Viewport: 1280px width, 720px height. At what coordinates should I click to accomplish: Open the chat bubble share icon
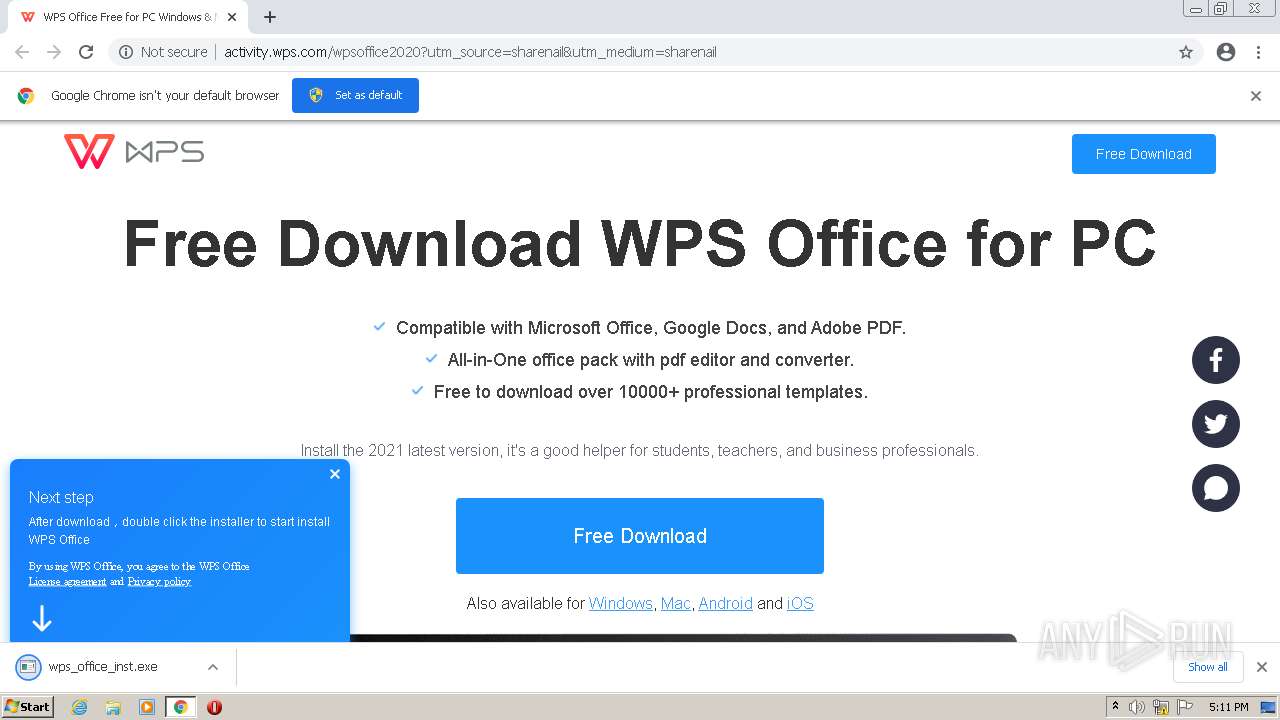click(1216, 488)
